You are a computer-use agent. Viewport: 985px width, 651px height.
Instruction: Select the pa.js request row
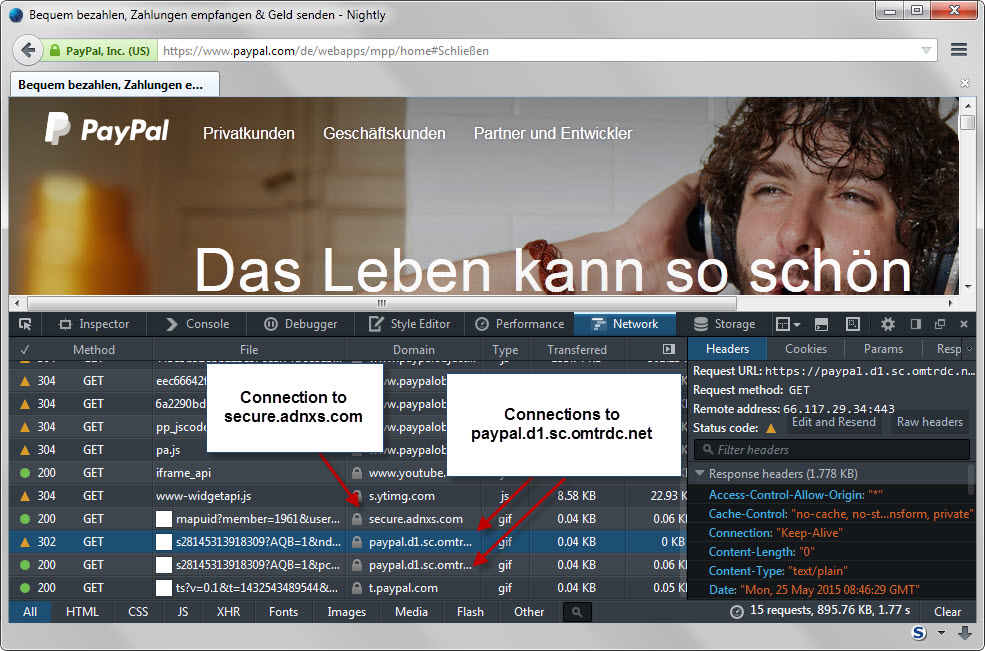pos(348,450)
